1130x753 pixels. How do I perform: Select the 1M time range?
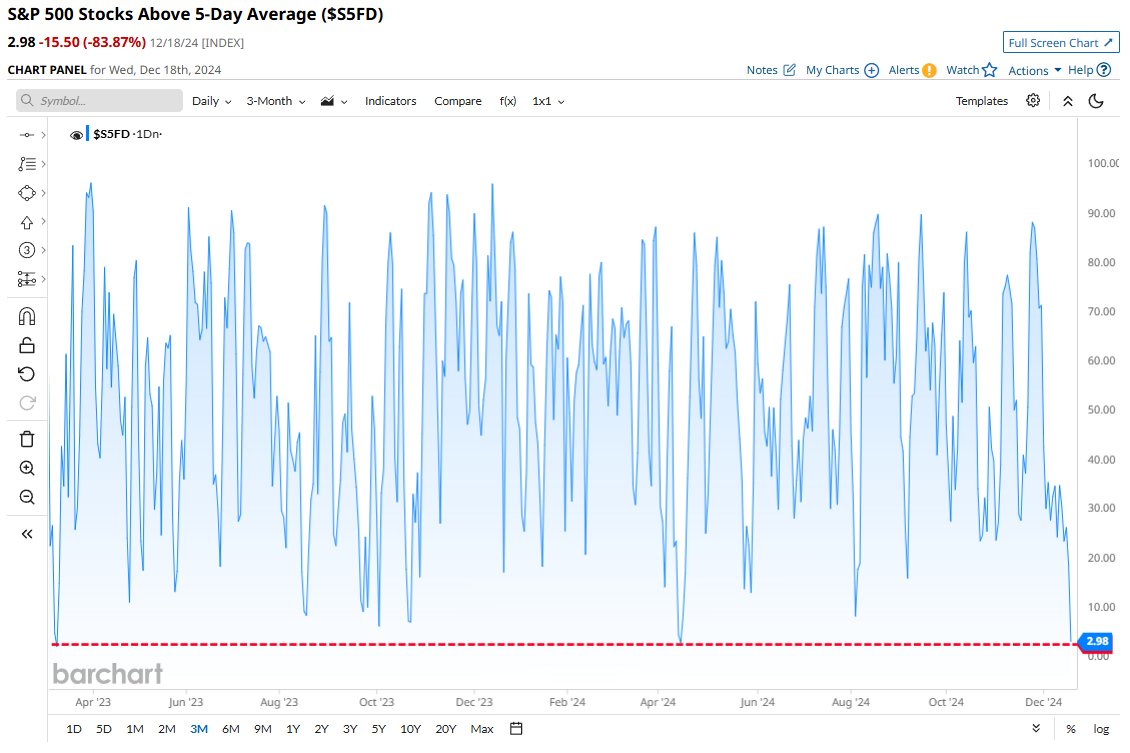pyautogui.click(x=135, y=729)
